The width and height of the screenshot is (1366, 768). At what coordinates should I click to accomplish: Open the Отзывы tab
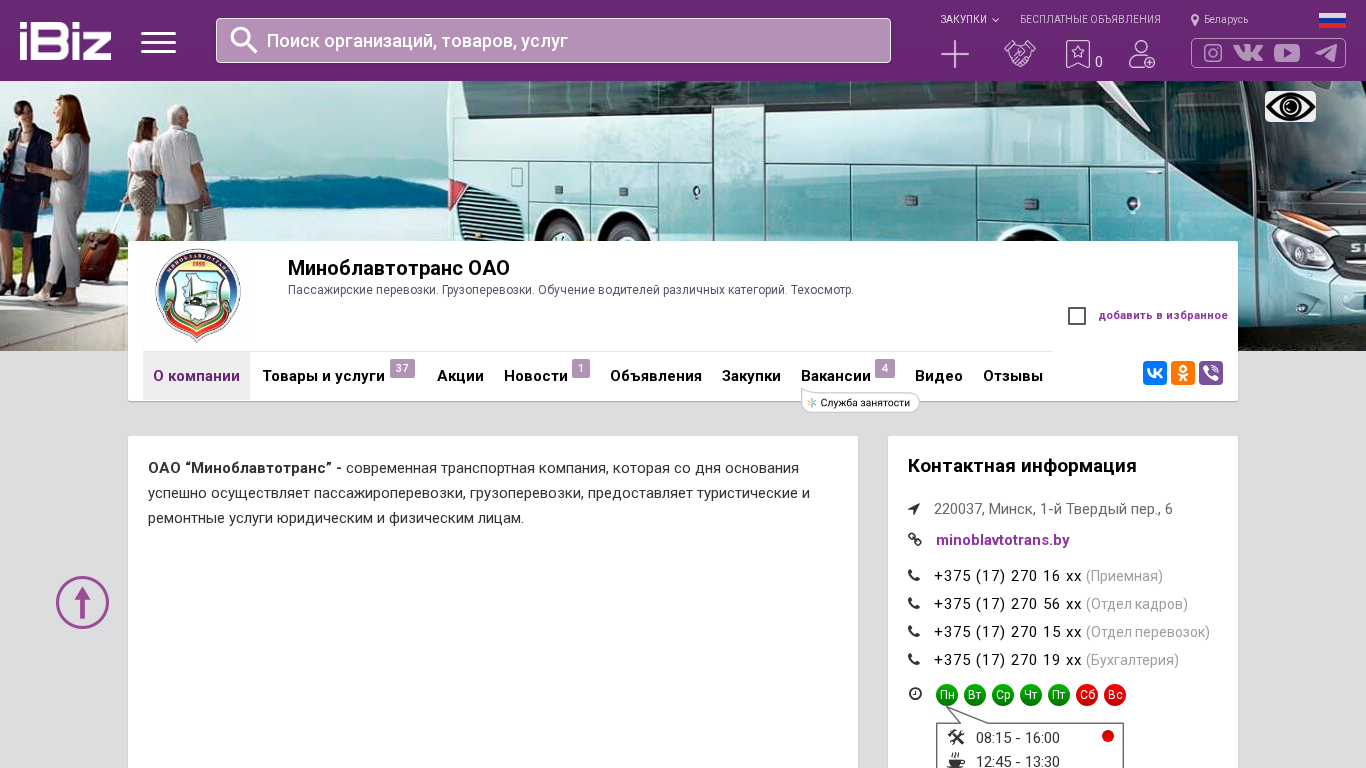click(x=1013, y=376)
